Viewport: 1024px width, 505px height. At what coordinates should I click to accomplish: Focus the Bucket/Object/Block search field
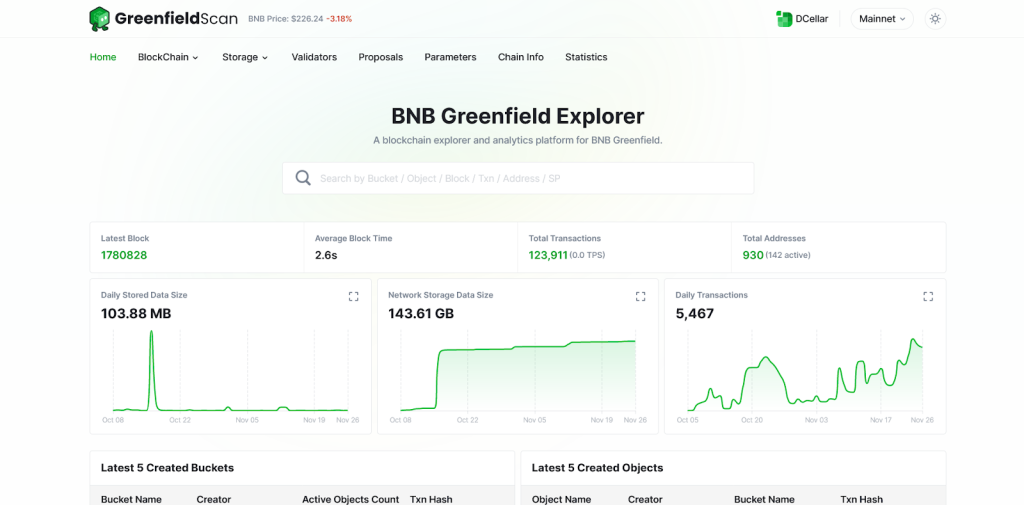click(x=518, y=178)
